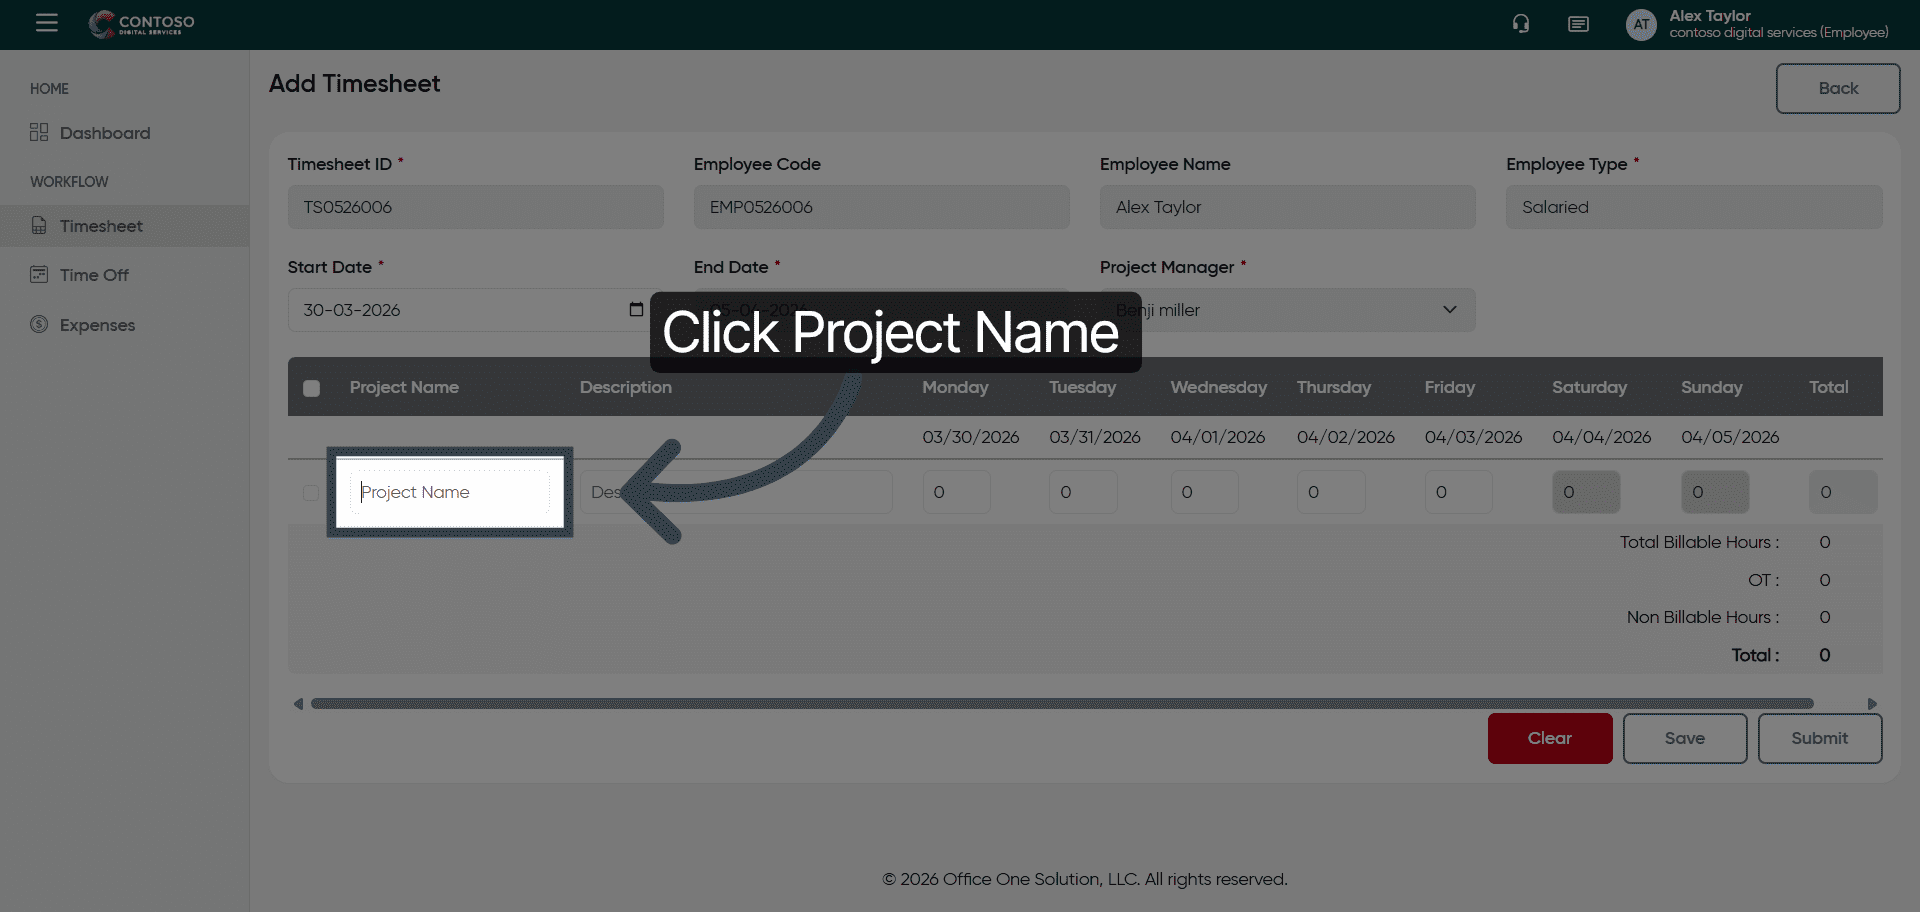This screenshot has height=912, width=1920.
Task: Open Expenses in sidebar
Action: pos(97,325)
